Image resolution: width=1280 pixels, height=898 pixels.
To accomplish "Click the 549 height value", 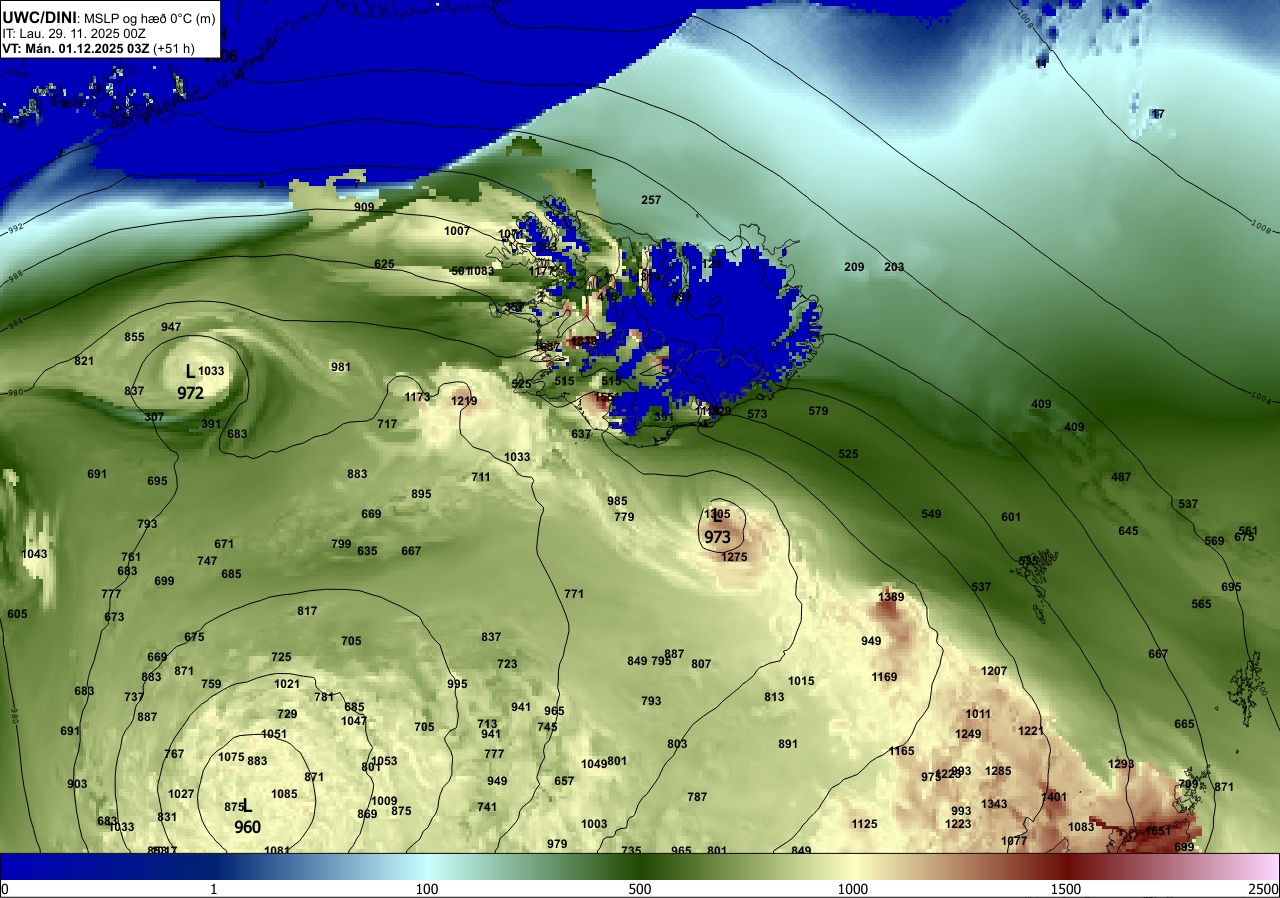I will pos(931,514).
